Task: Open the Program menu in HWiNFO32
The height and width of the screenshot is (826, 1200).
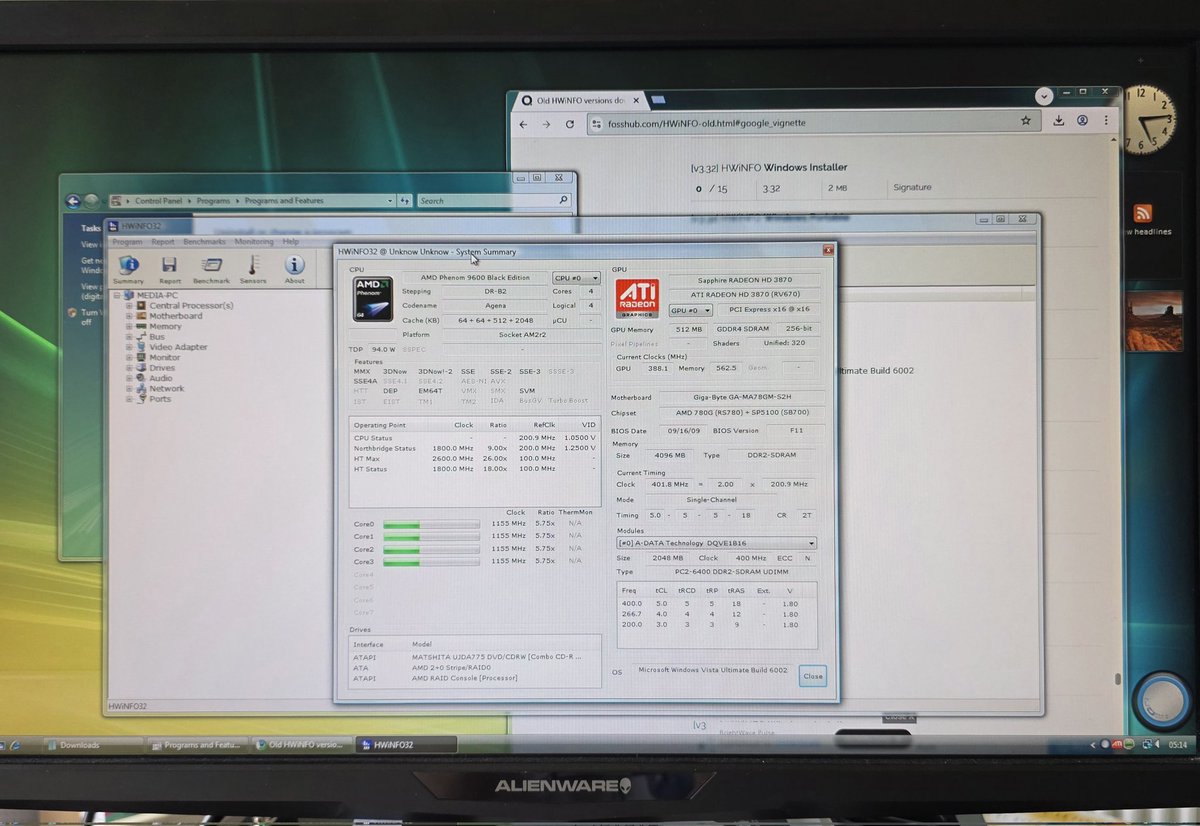Action: (127, 241)
